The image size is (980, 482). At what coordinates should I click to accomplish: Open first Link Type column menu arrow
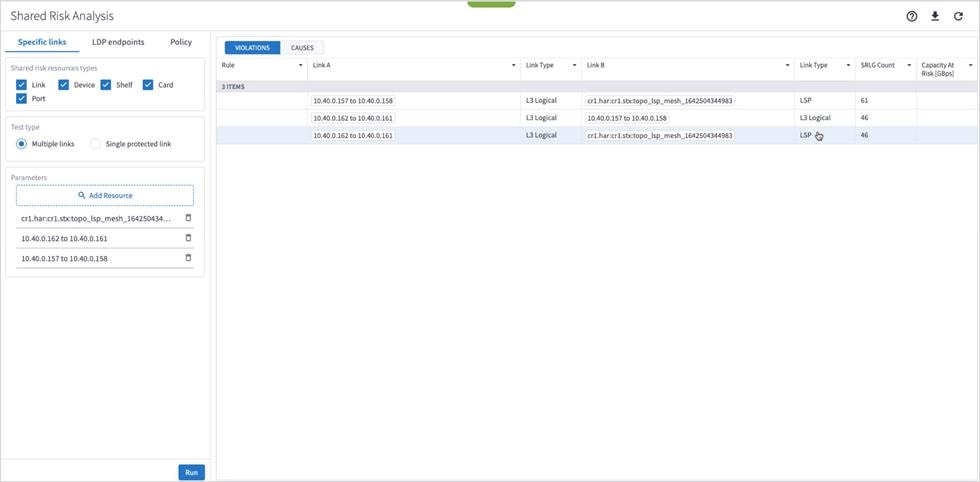pos(575,65)
